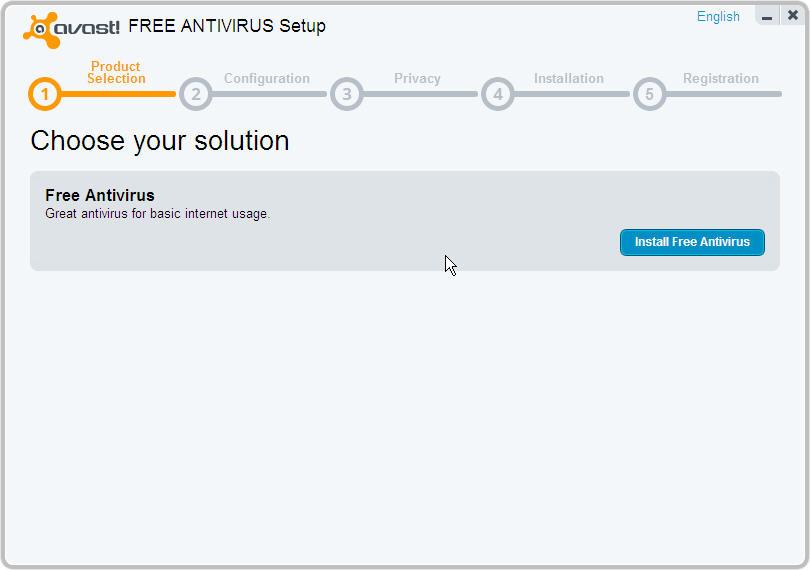
Task: Go to the Product Selection step label
Action: 116,72
